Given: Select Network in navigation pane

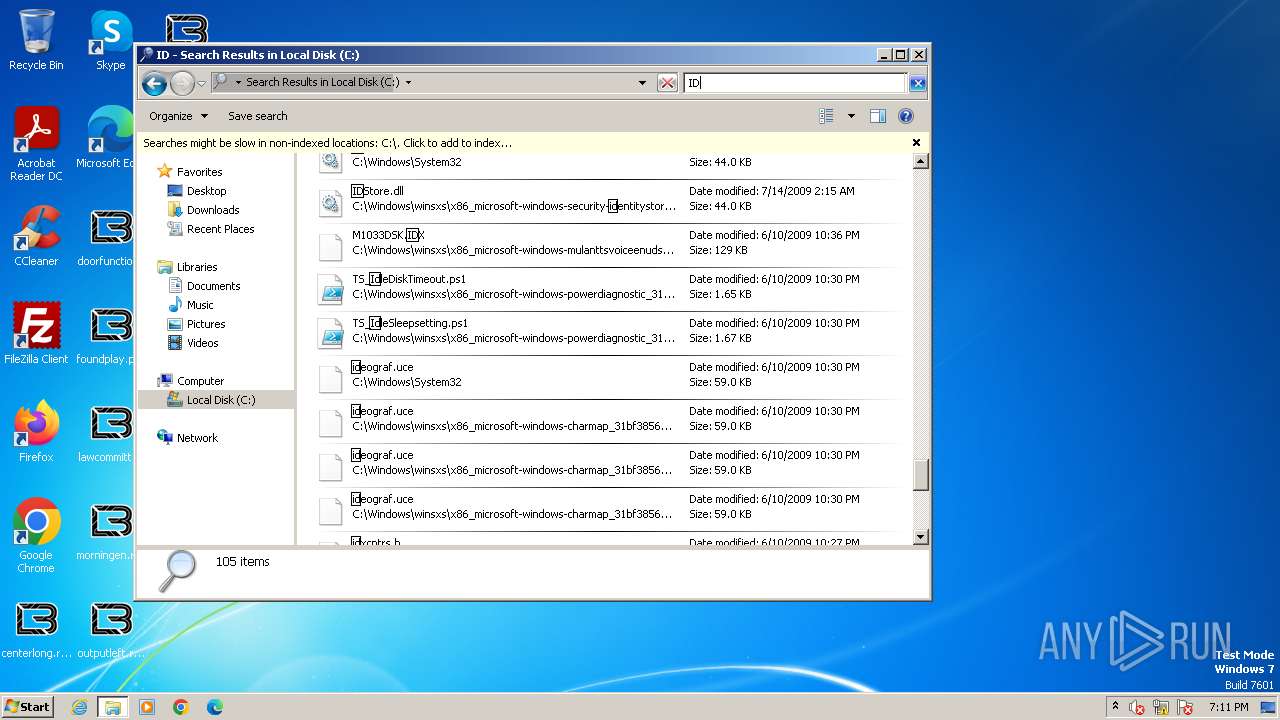Looking at the screenshot, I should coord(197,438).
